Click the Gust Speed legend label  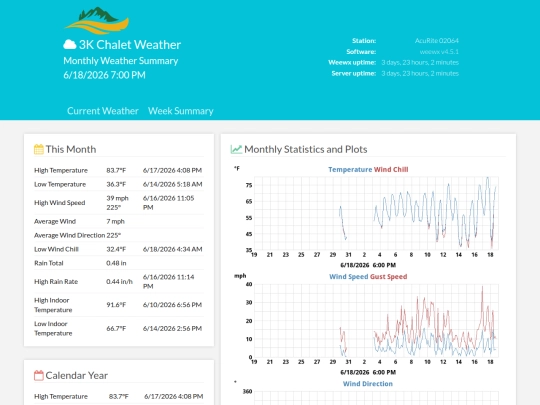coord(388,277)
